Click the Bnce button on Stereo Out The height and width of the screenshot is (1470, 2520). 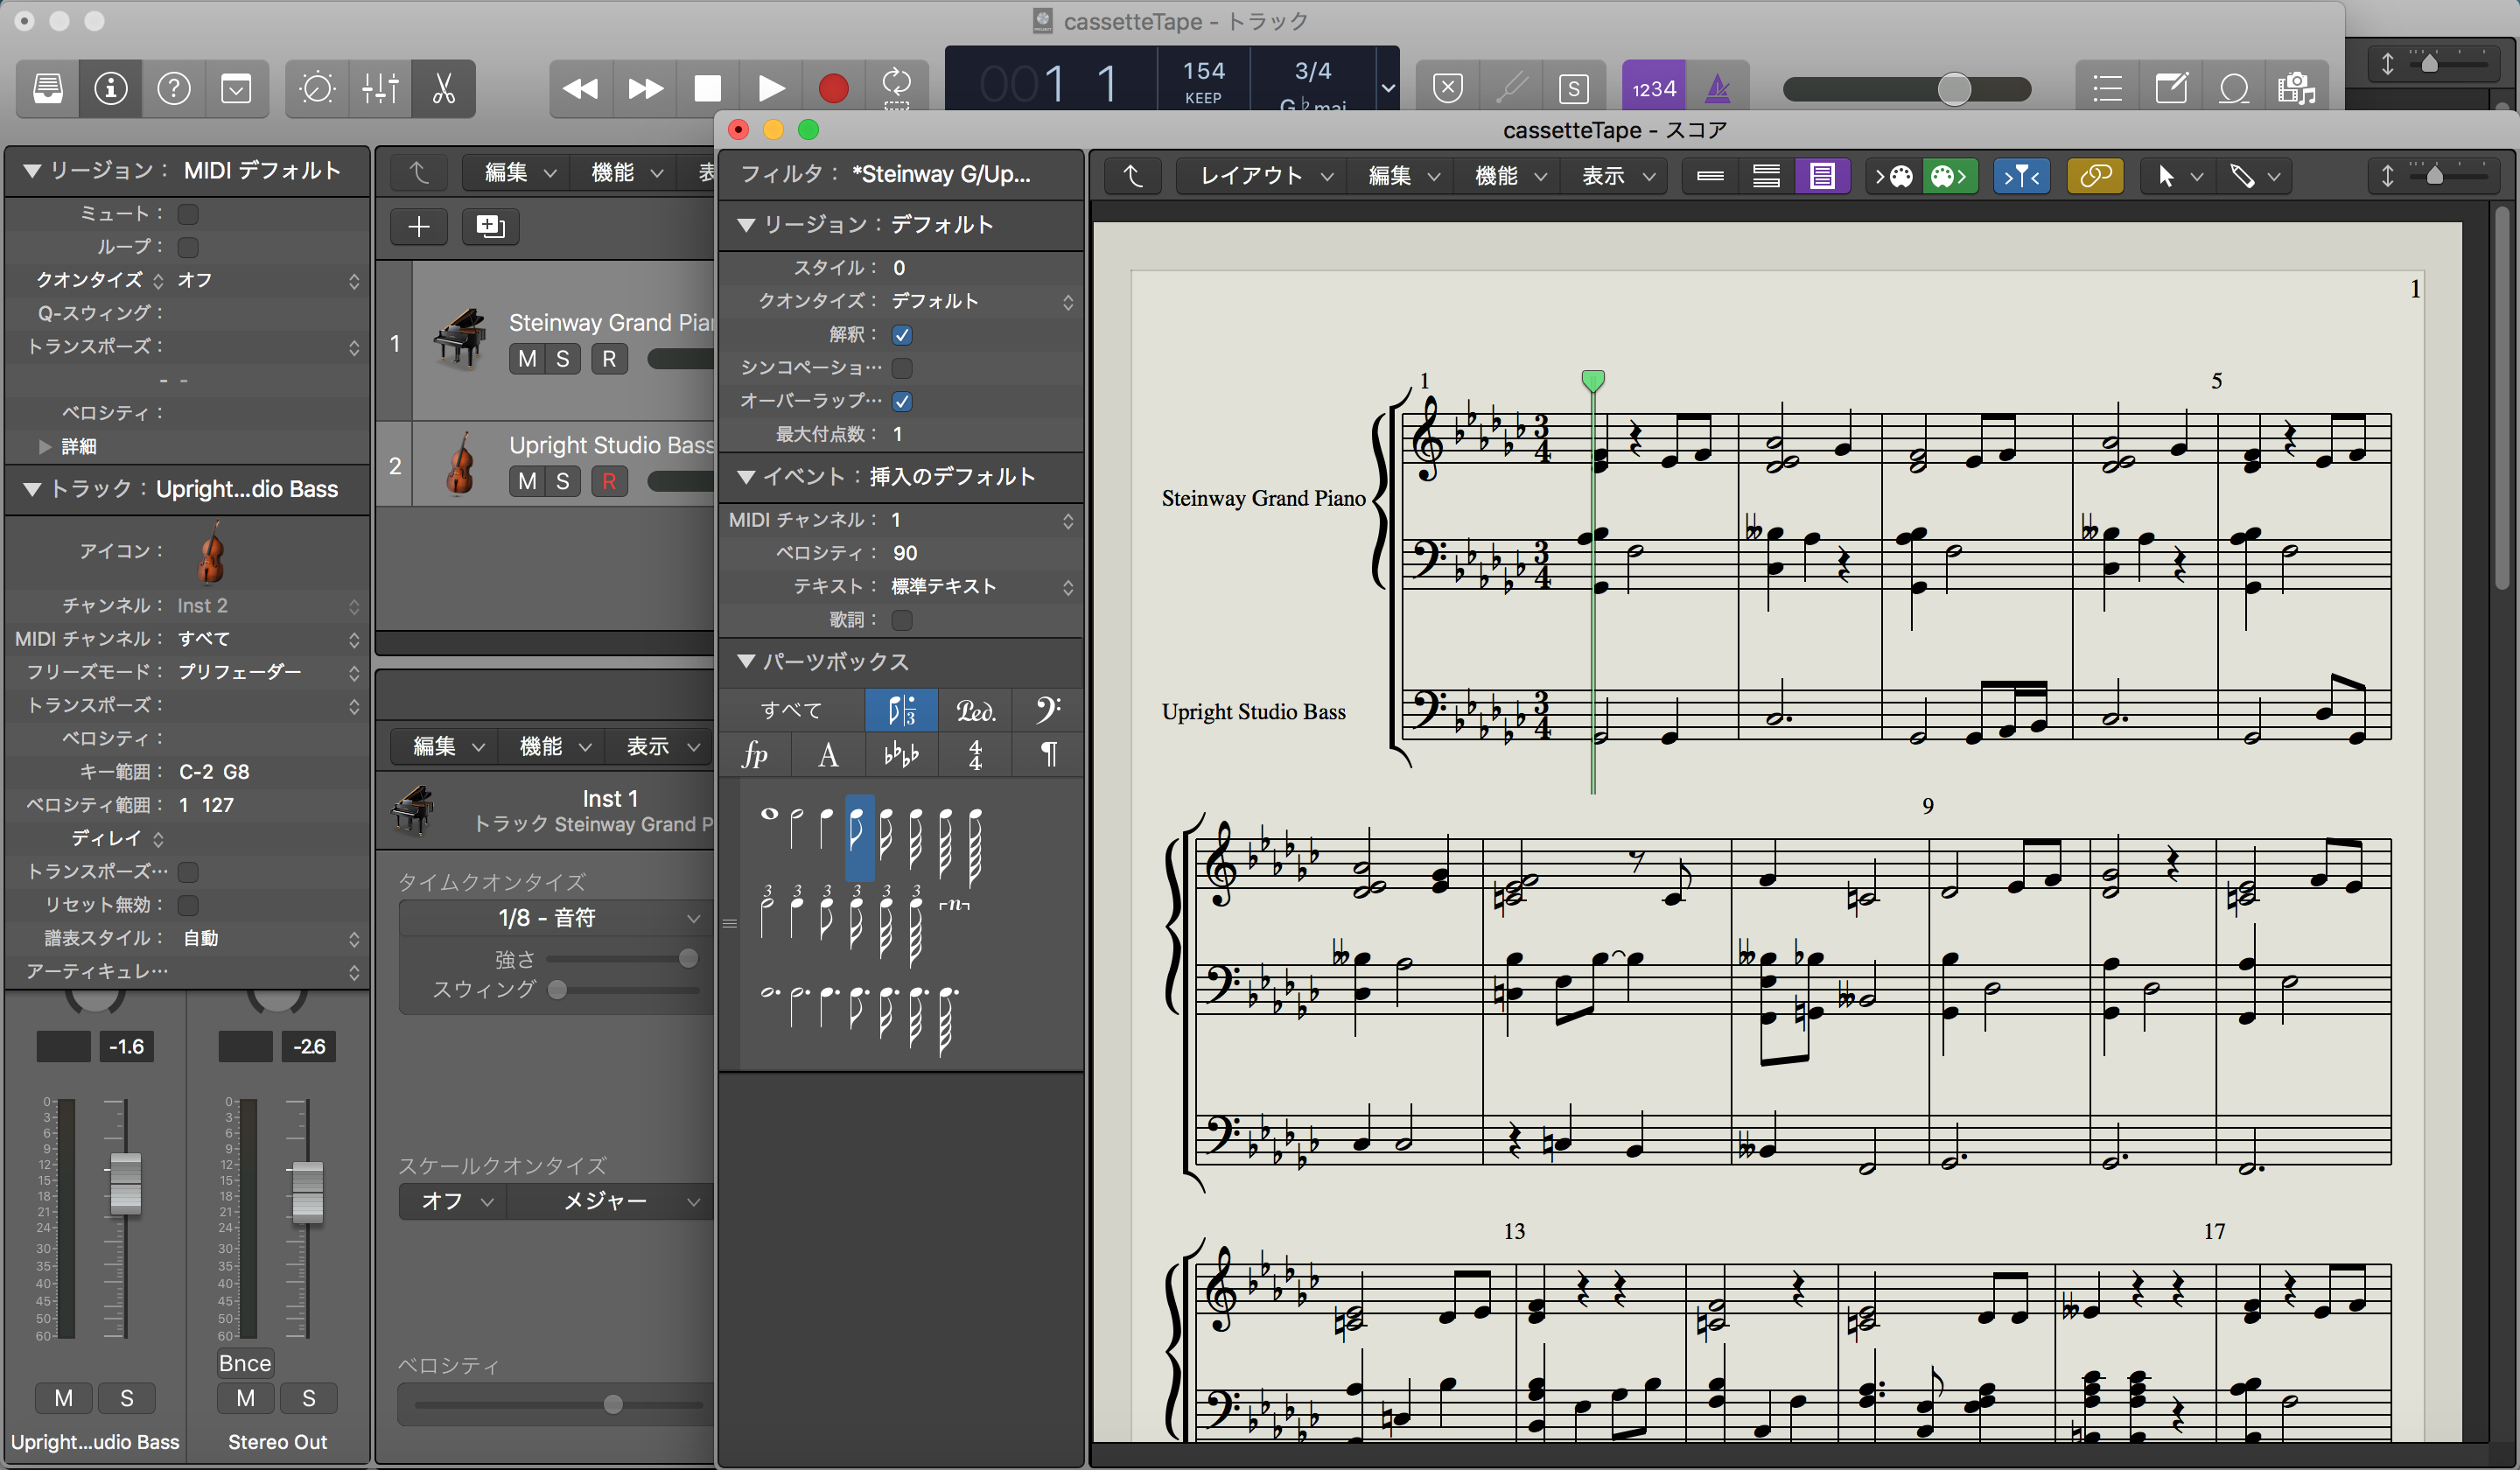point(245,1363)
